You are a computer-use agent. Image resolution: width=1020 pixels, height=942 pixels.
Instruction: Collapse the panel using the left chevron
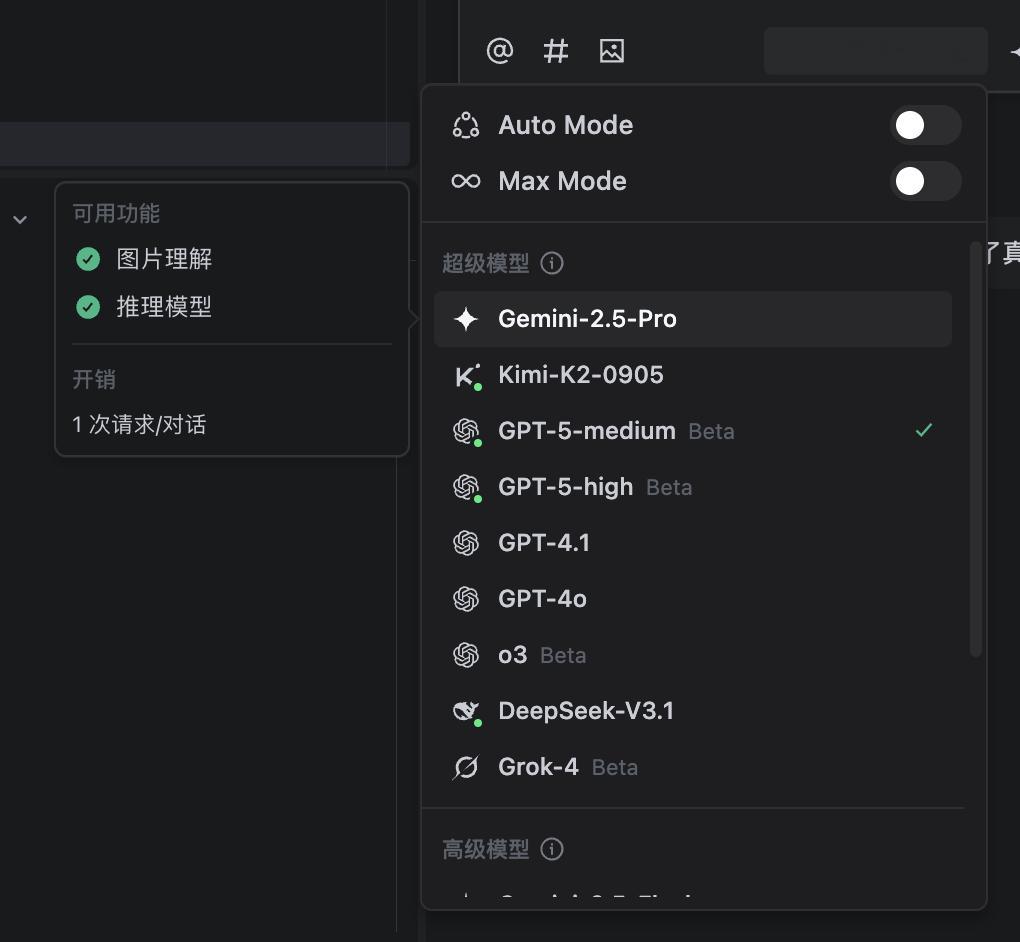[x=20, y=218]
